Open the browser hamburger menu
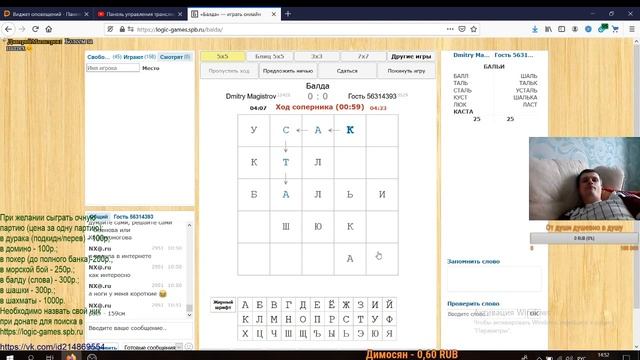640x360 pixels. pyautogui.click(x=631, y=29)
